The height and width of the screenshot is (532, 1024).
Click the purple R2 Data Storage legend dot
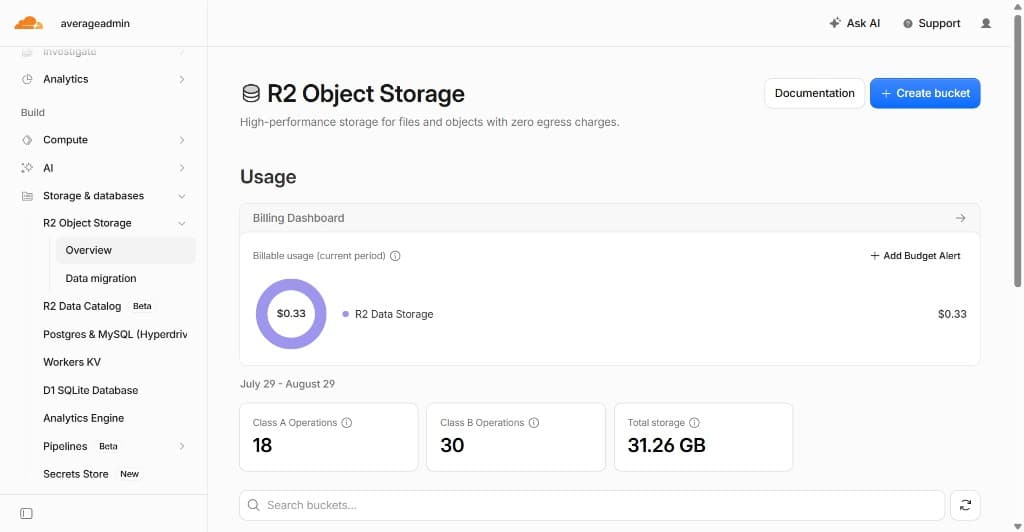click(x=345, y=314)
